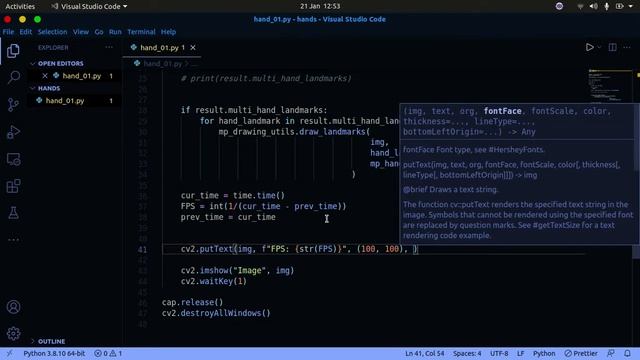
Task: Place cursor on cap.release() line
Action: pos(192,302)
